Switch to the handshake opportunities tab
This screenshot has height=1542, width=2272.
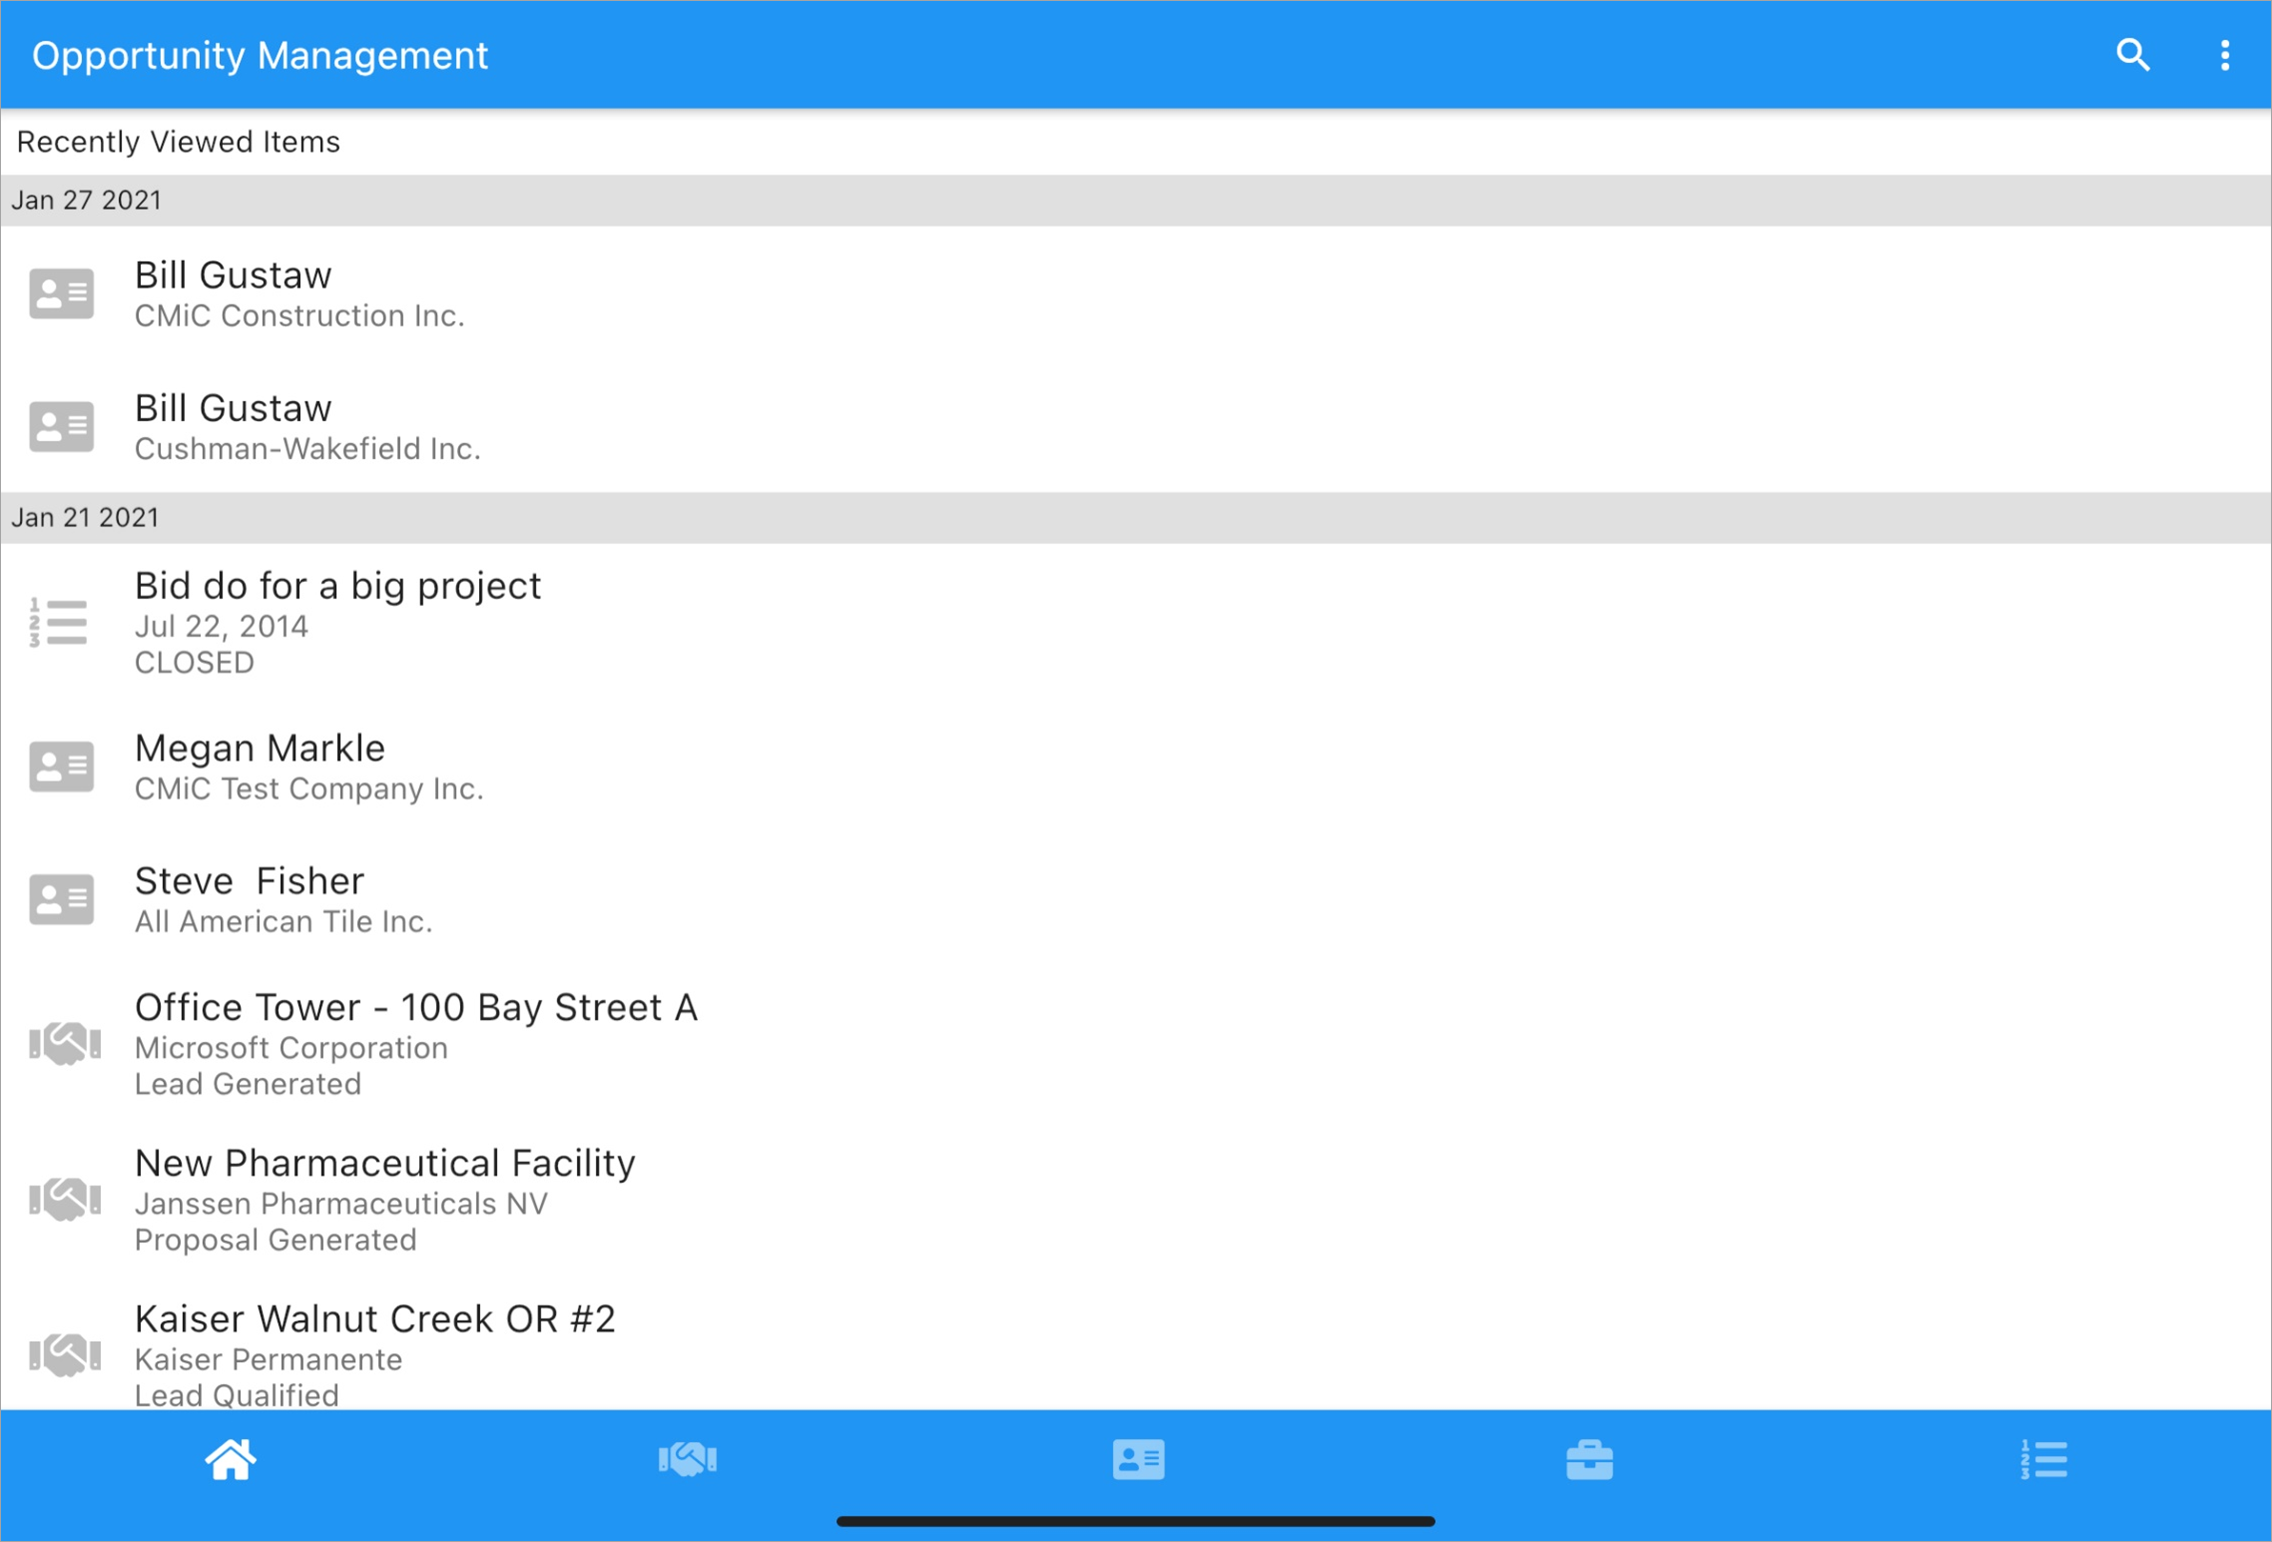pos(687,1459)
